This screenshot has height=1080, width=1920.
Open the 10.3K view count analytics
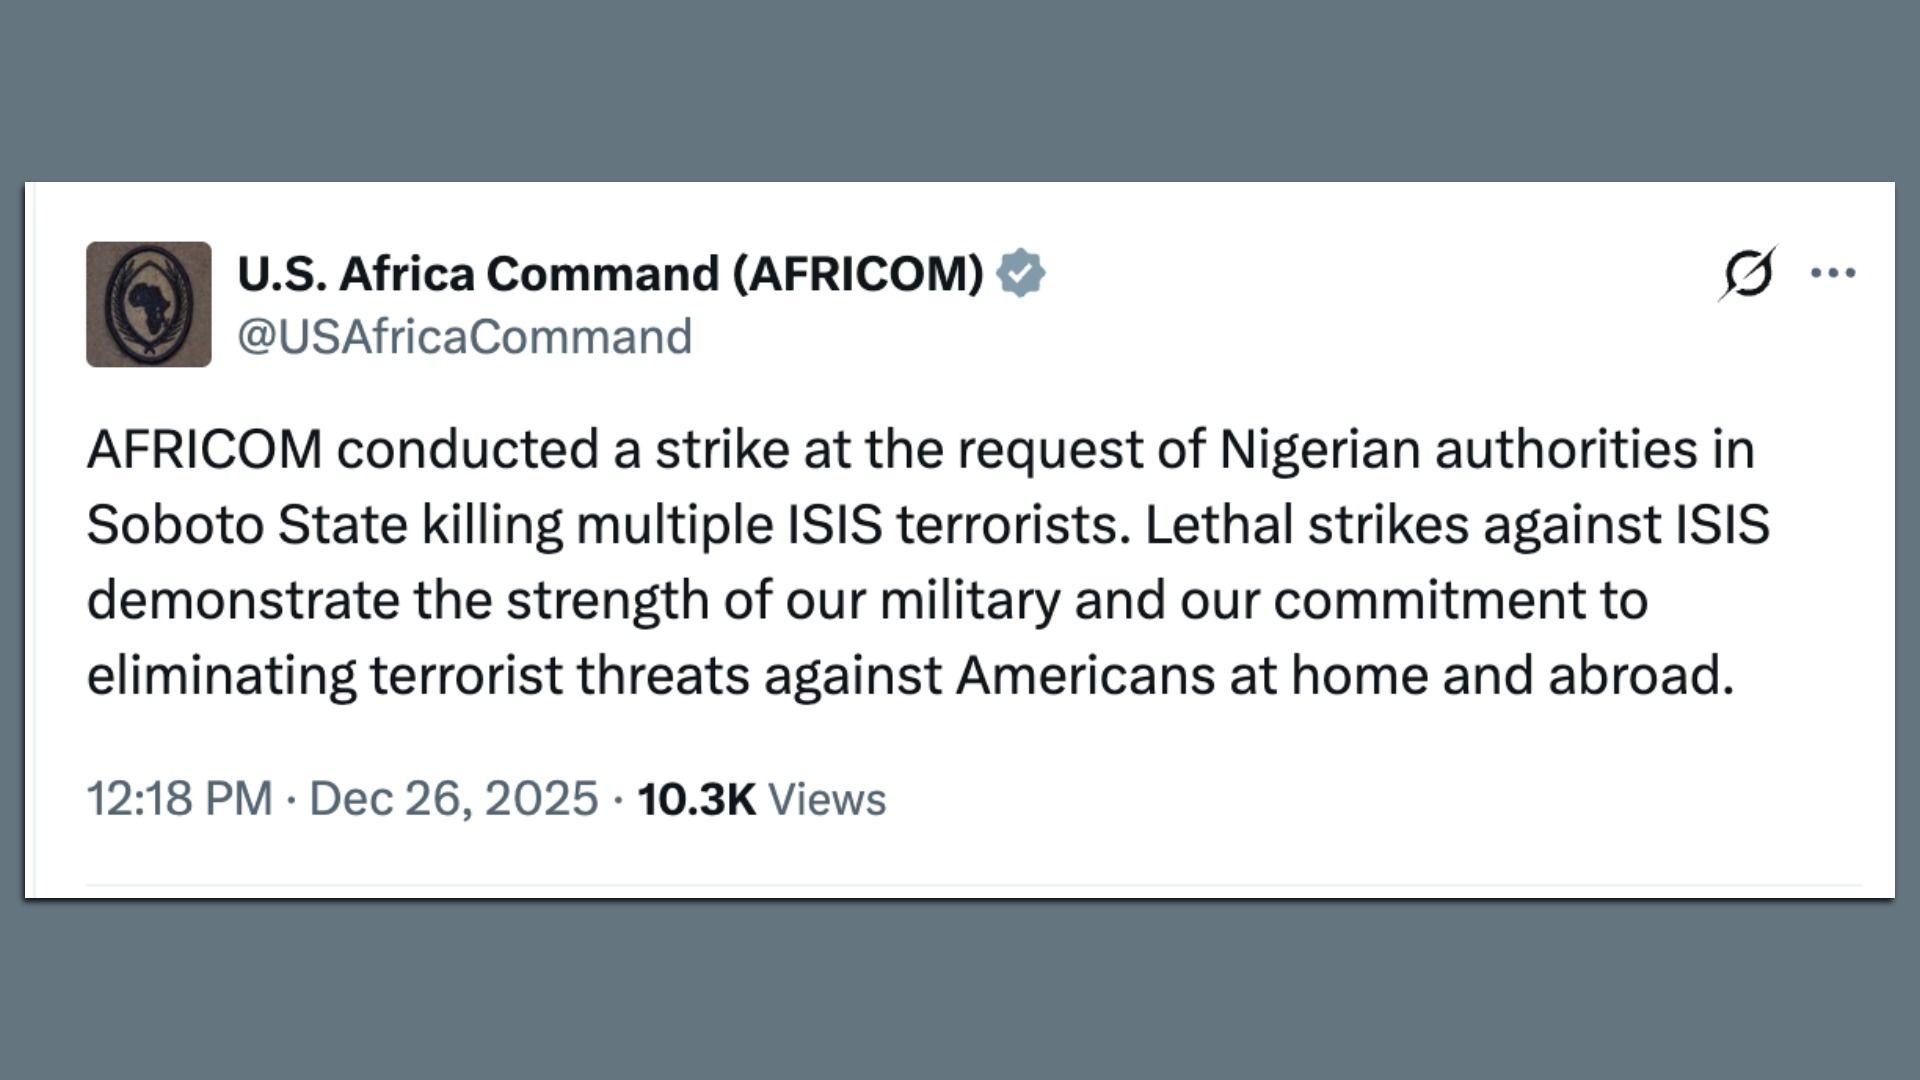pos(696,799)
